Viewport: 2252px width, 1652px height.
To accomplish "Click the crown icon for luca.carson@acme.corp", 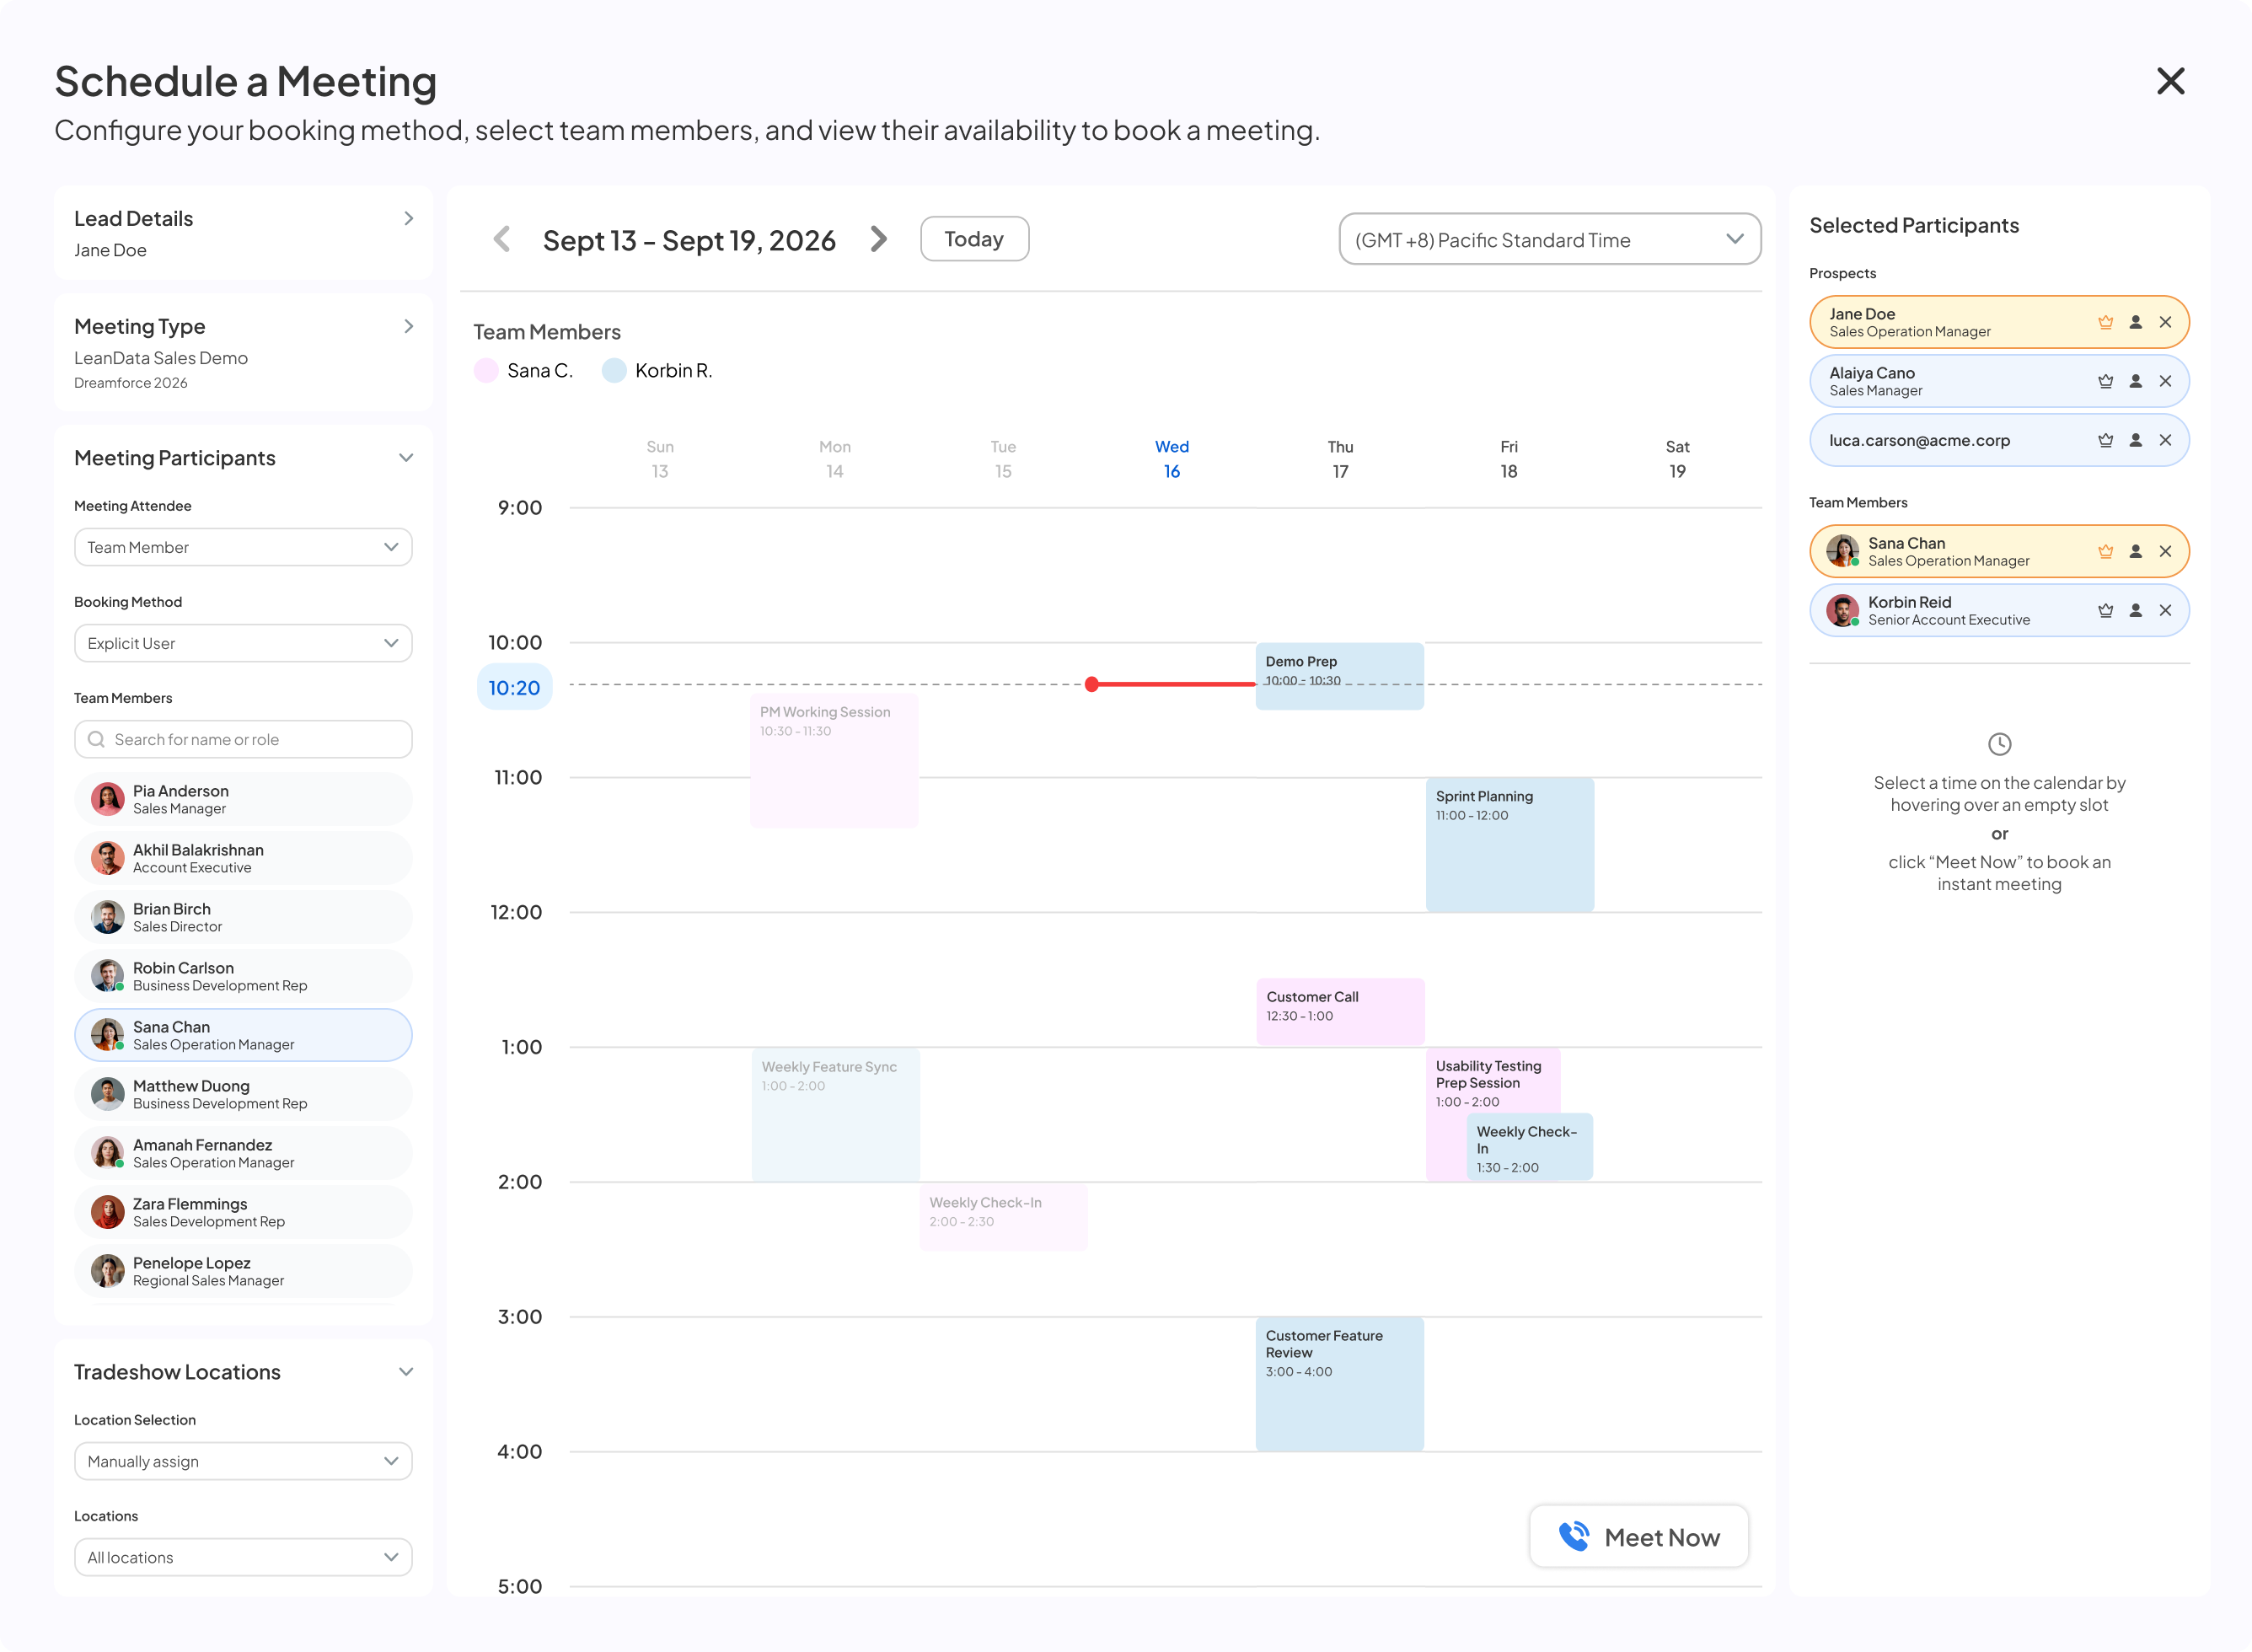I will pyautogui.click(x=2106, y=440).
